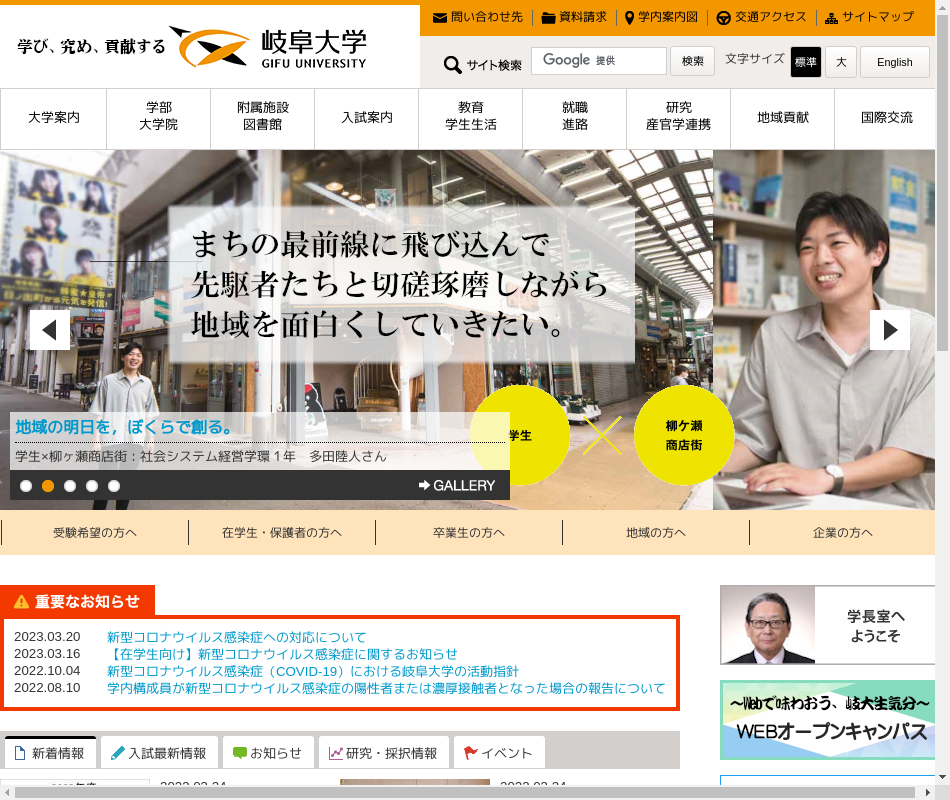This screenshot has width=950, height=800.
Task: Open 【在学生向け】新型コロナウイルス感染症に関するお知らせ notice
Action: click(282, 654)
